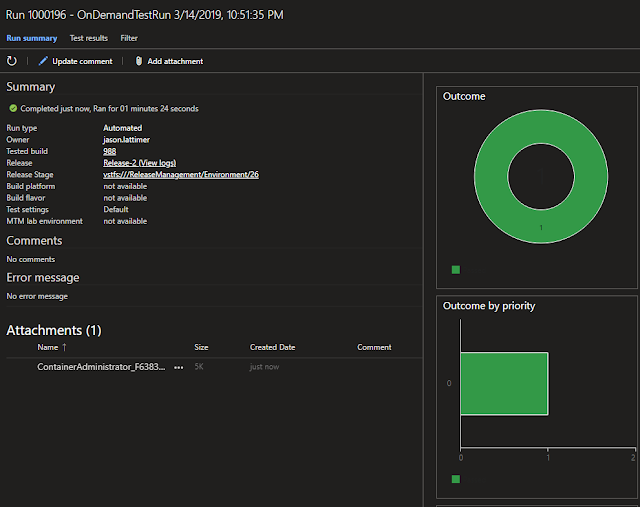Click the green completed status checkmark icon
This screenshot has width=640, height=507.
12,108
